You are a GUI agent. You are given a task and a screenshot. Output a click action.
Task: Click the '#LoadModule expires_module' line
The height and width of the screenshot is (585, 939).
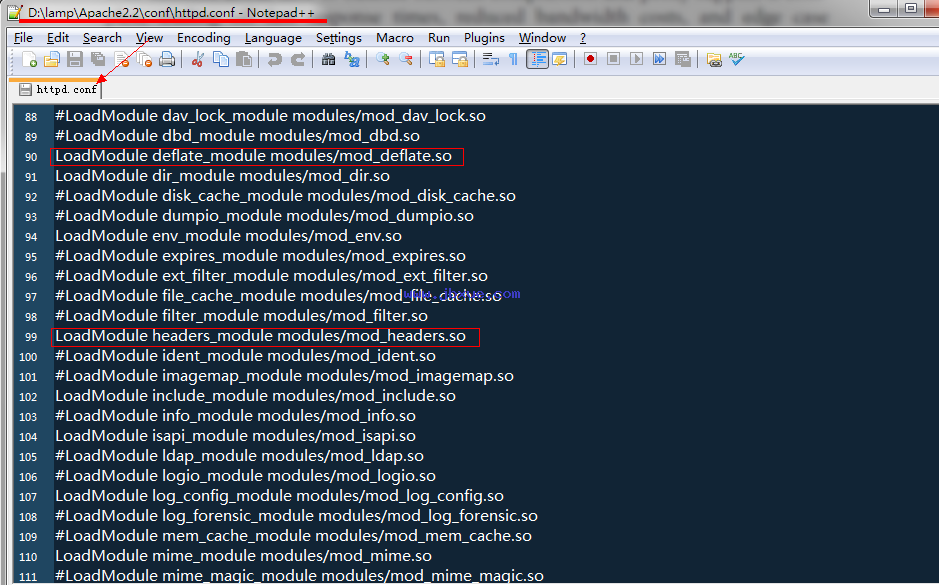point(261,256)
